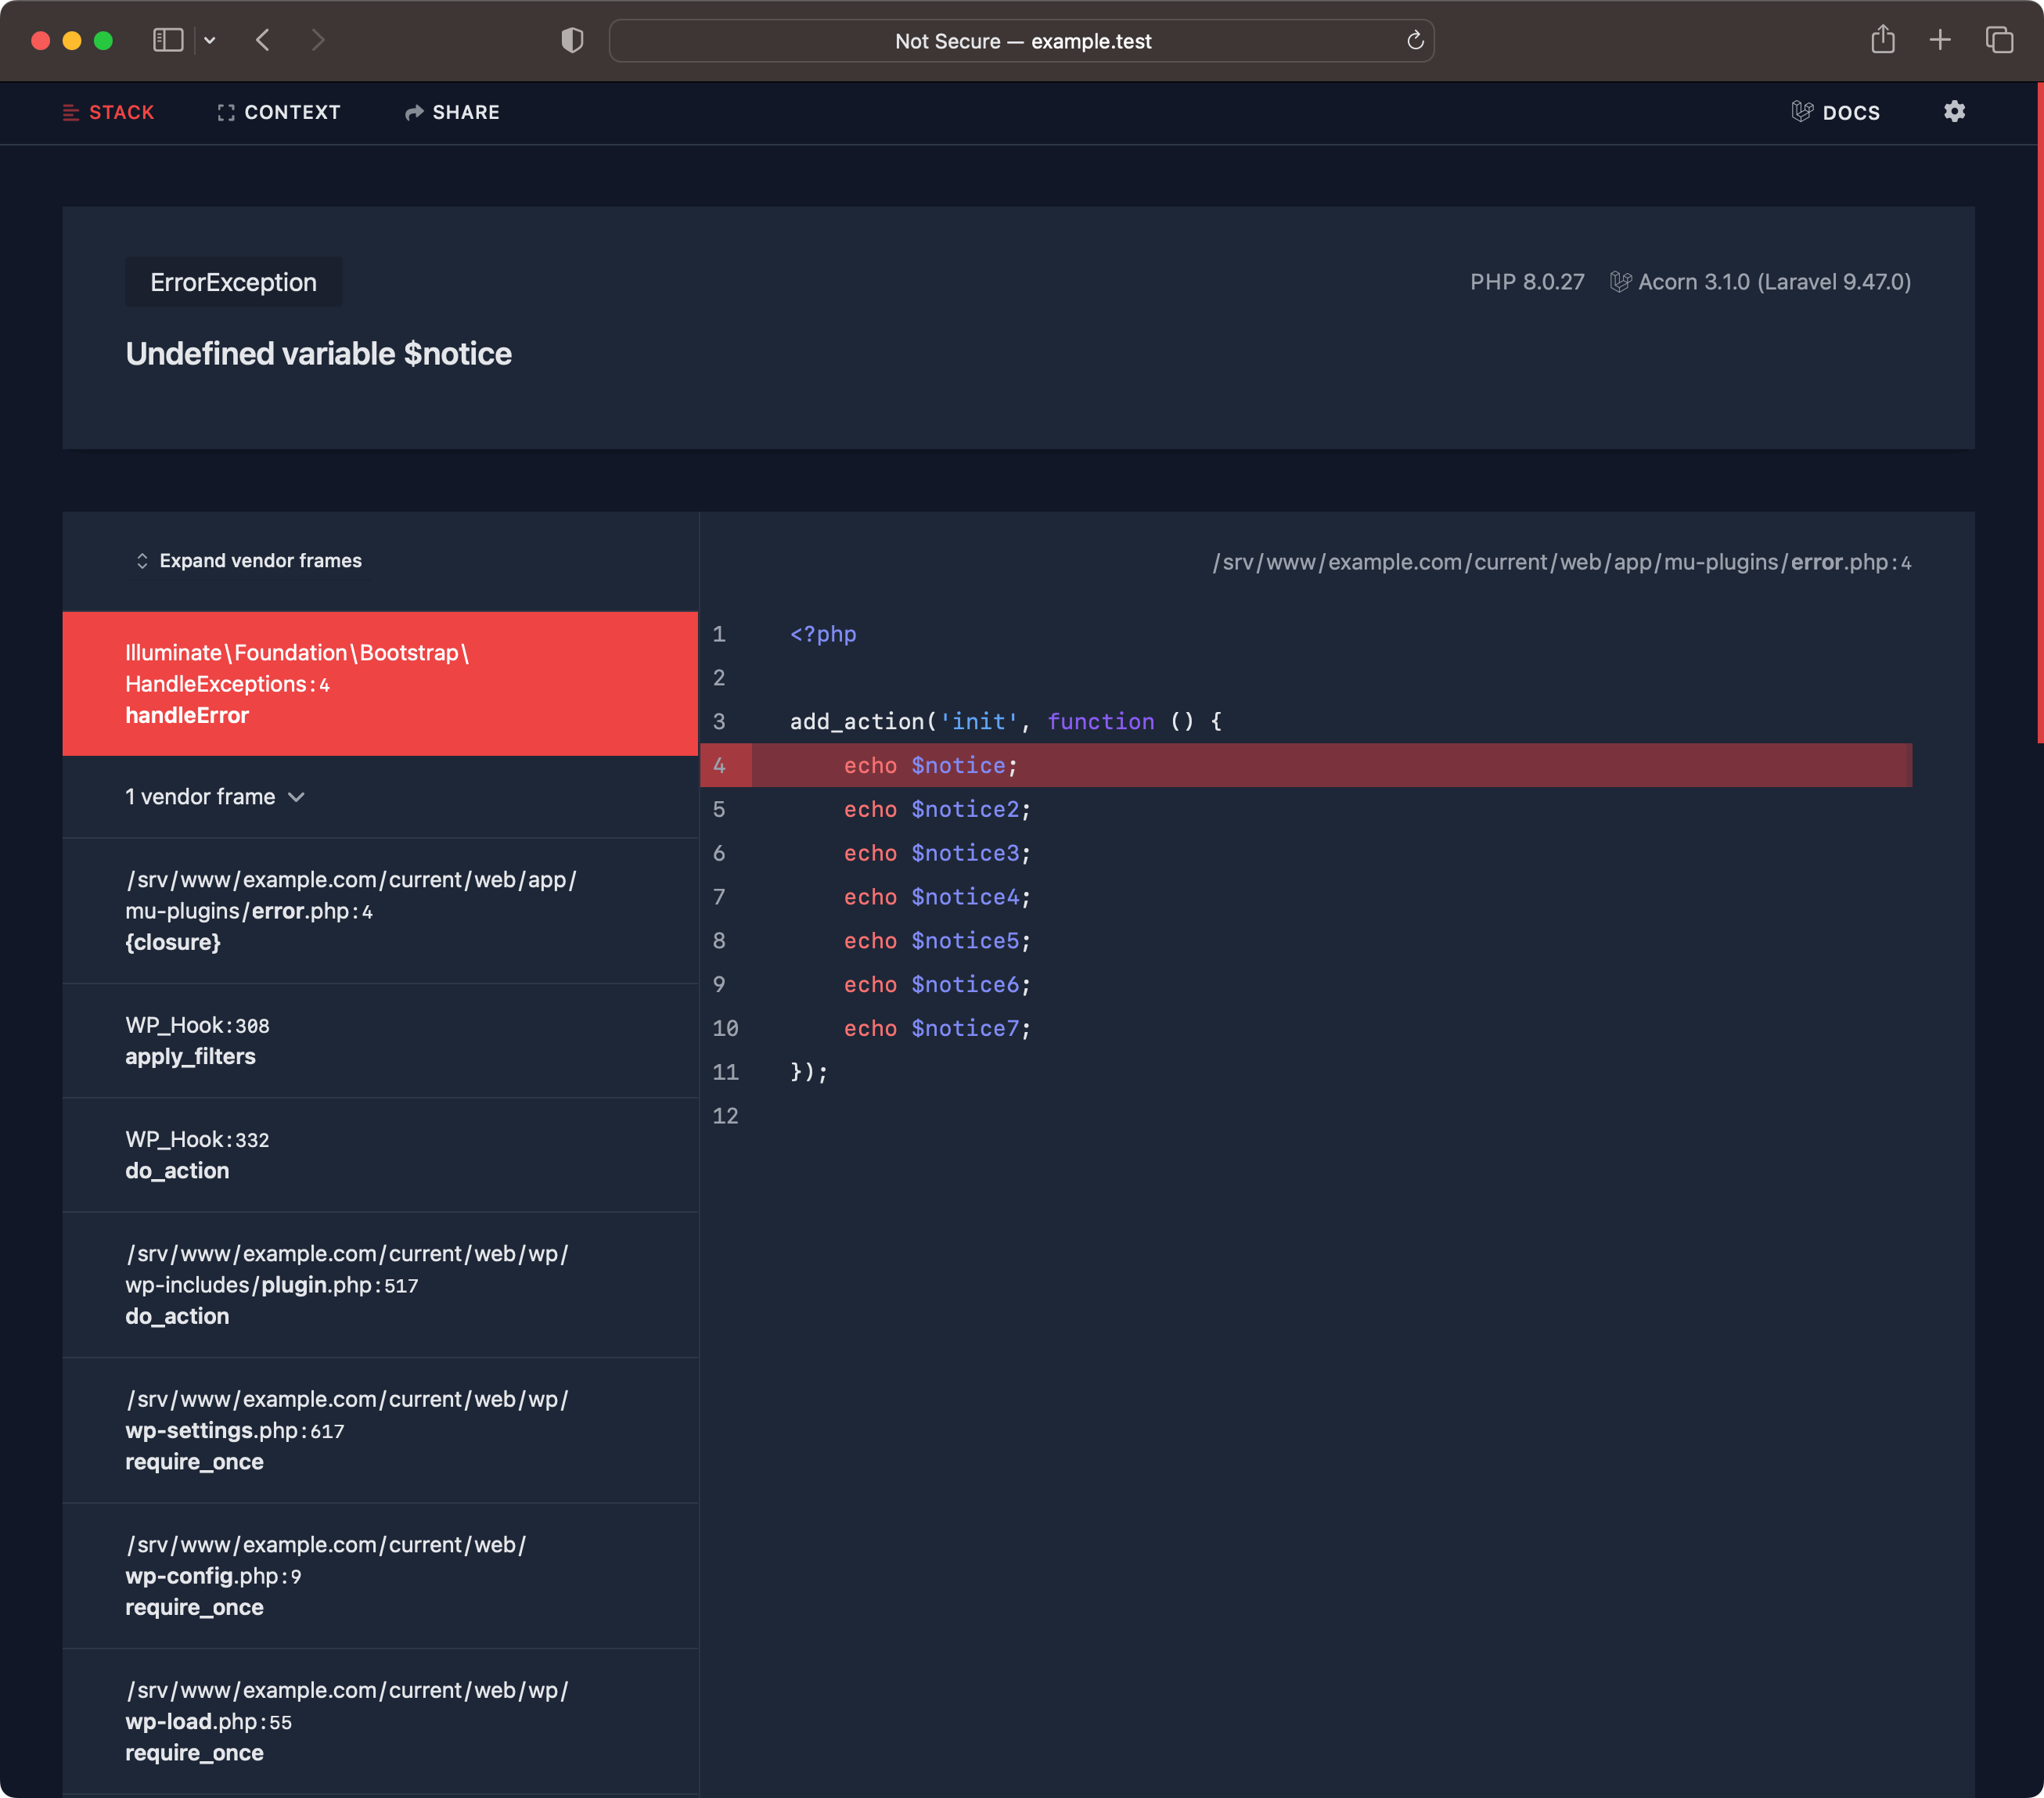Screen dimensions: 2044x1798
Task: Click the ErrorException error type label
Action: click(231, 279)
